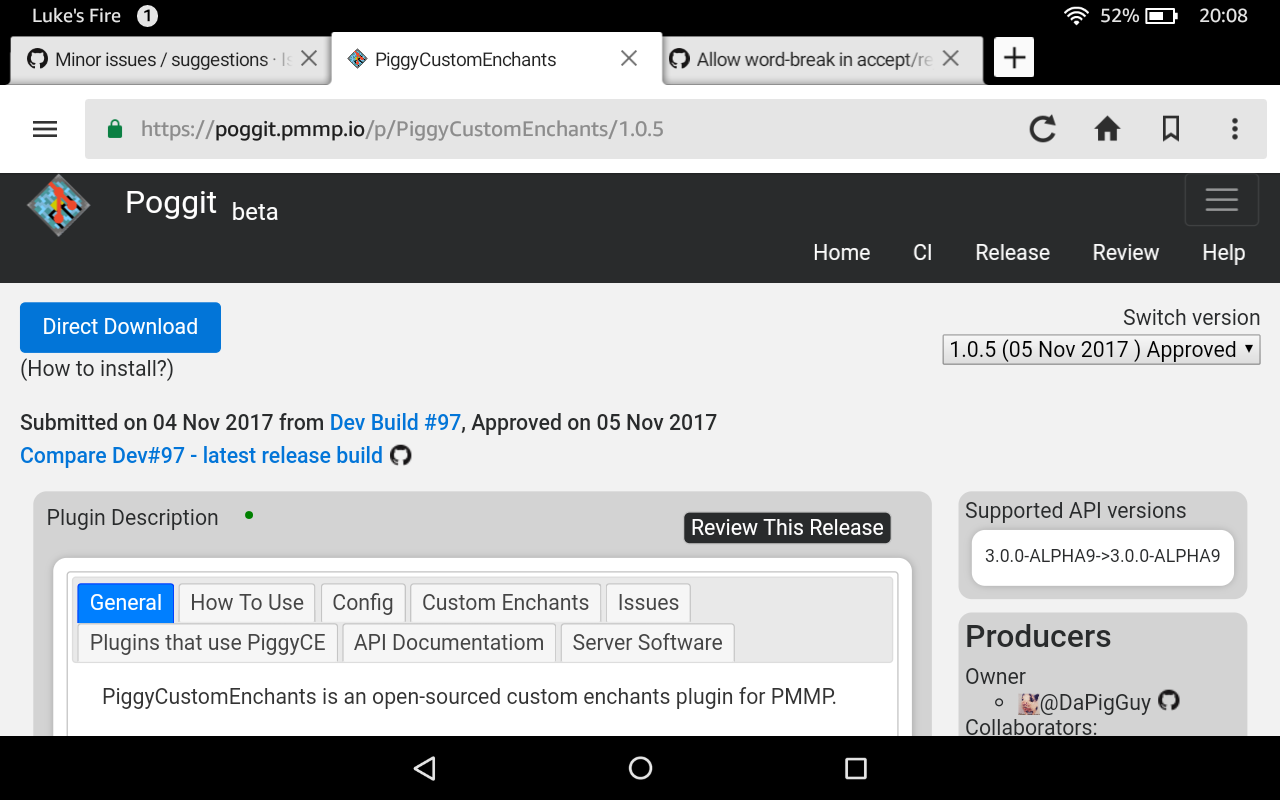Open a new browser tab
This screenshot has height=800, width=1280.
1013,57
